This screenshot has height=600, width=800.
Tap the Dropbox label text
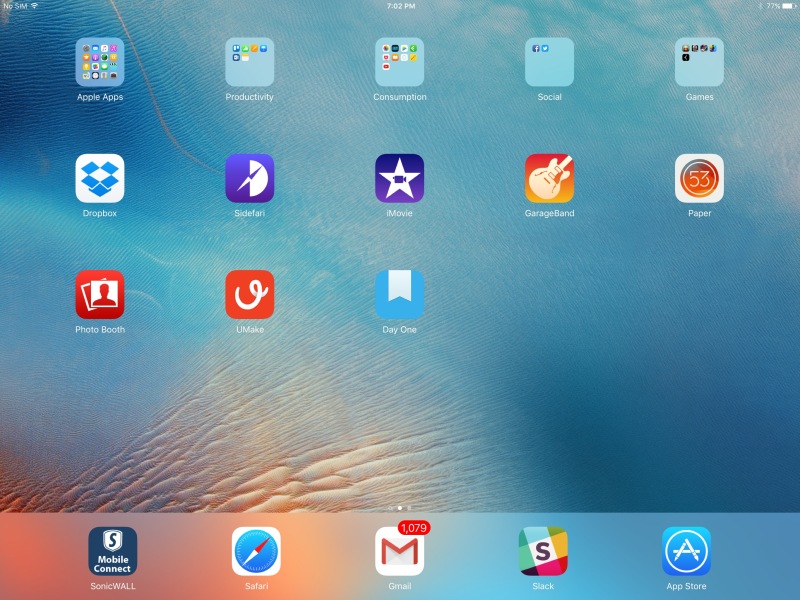(99, 213)
